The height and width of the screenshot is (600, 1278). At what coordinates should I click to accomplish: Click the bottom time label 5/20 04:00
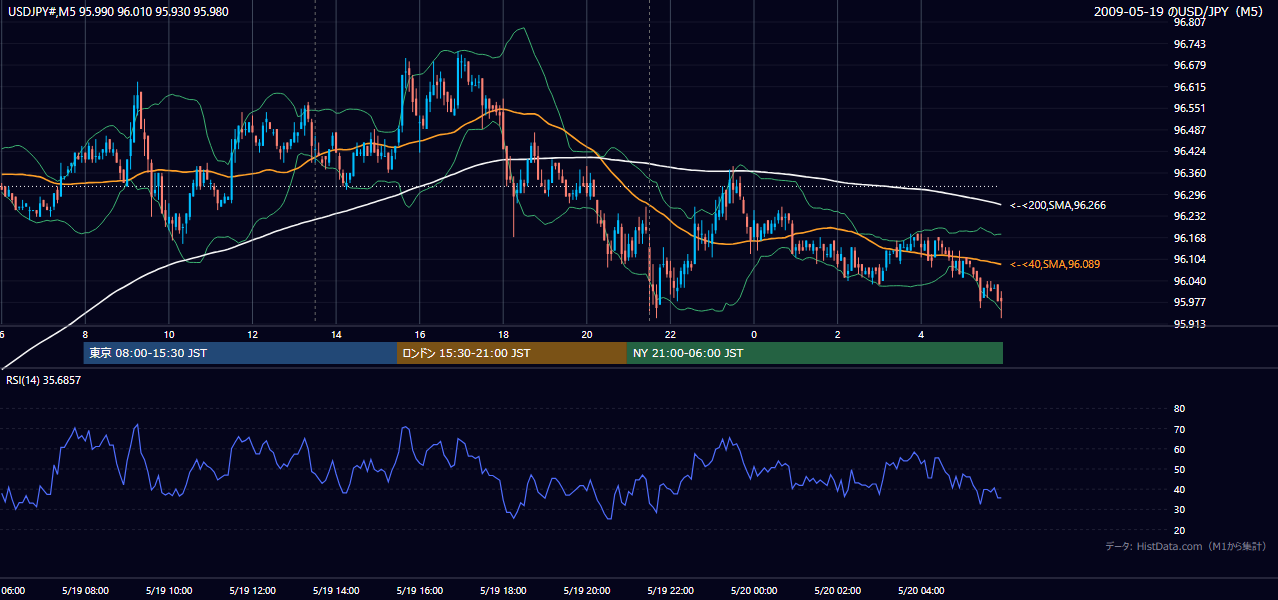[x=921, y=591]
